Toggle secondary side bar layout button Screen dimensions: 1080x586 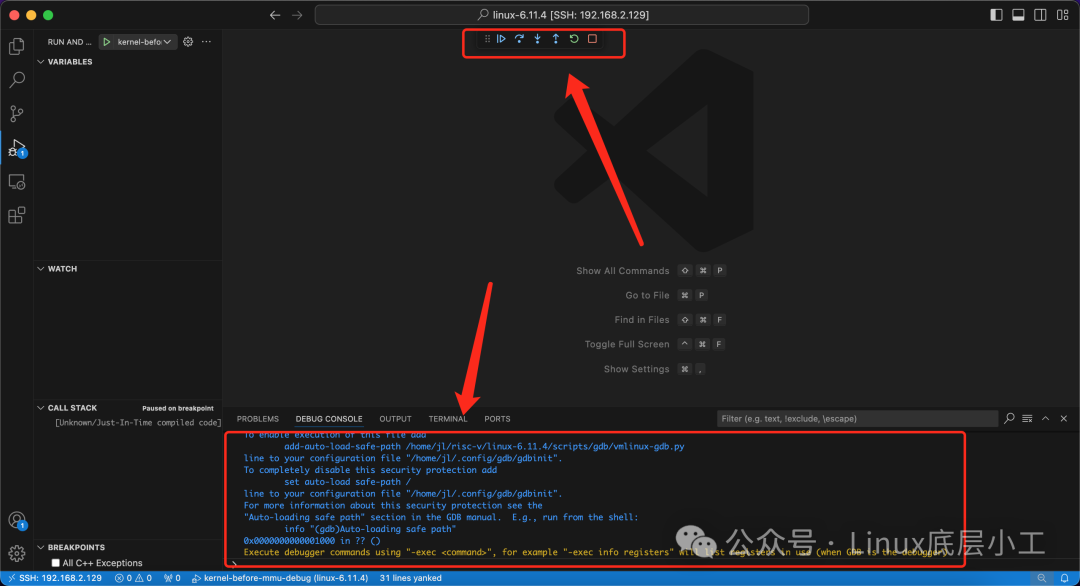point(1040,15)
